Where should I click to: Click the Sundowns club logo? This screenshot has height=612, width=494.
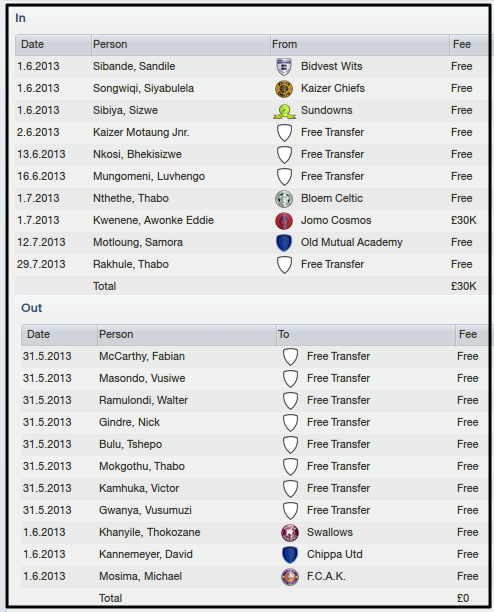click(284, 111)
